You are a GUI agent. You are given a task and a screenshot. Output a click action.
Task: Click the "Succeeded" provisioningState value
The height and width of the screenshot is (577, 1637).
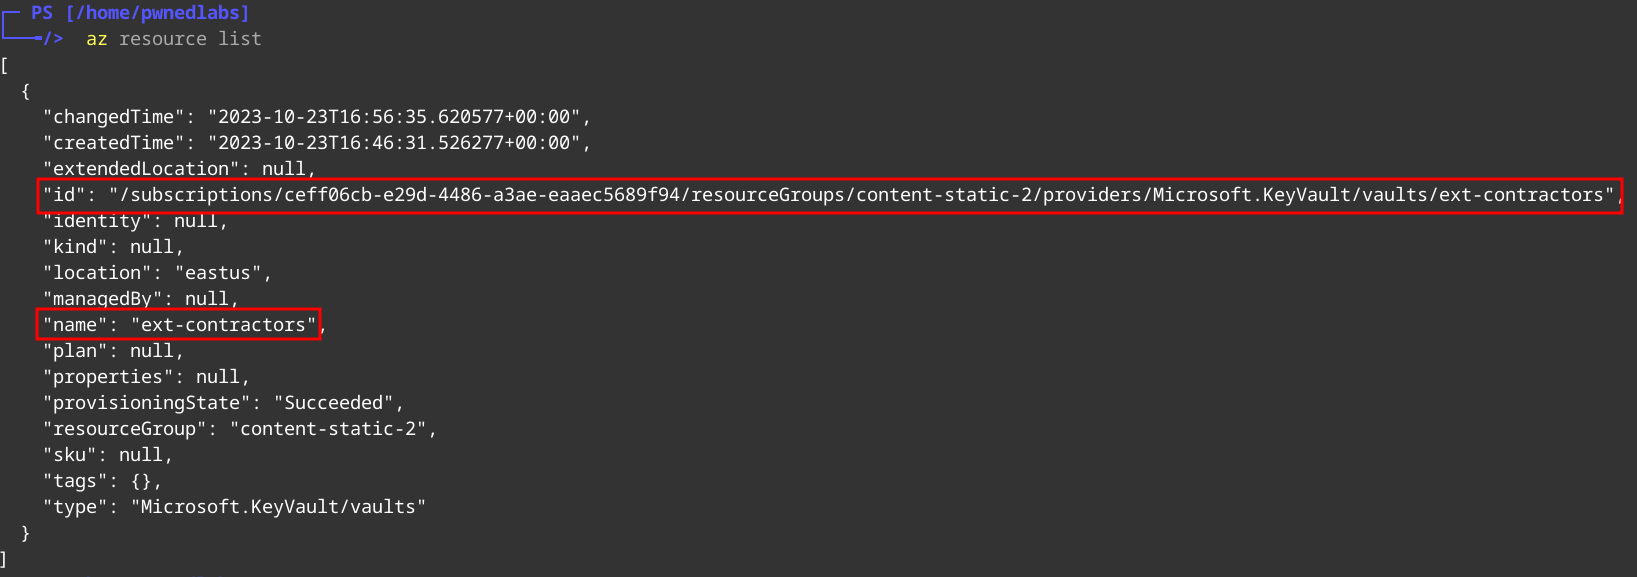(x=333, y=403)
